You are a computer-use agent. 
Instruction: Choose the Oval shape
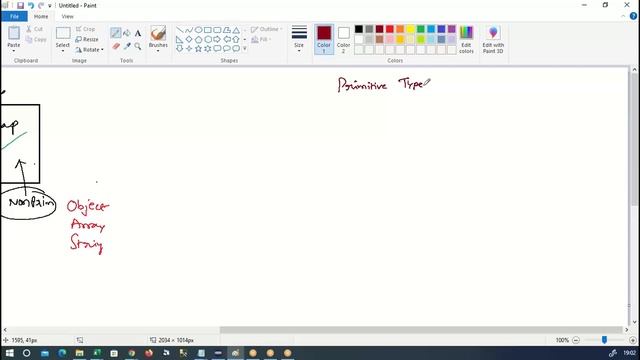198,30
